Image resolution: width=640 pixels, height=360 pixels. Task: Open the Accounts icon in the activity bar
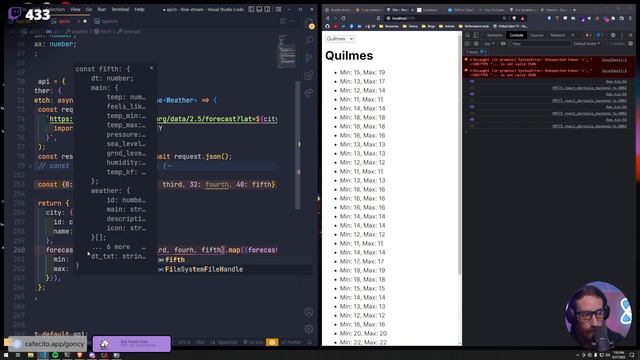tap(309, 312)
